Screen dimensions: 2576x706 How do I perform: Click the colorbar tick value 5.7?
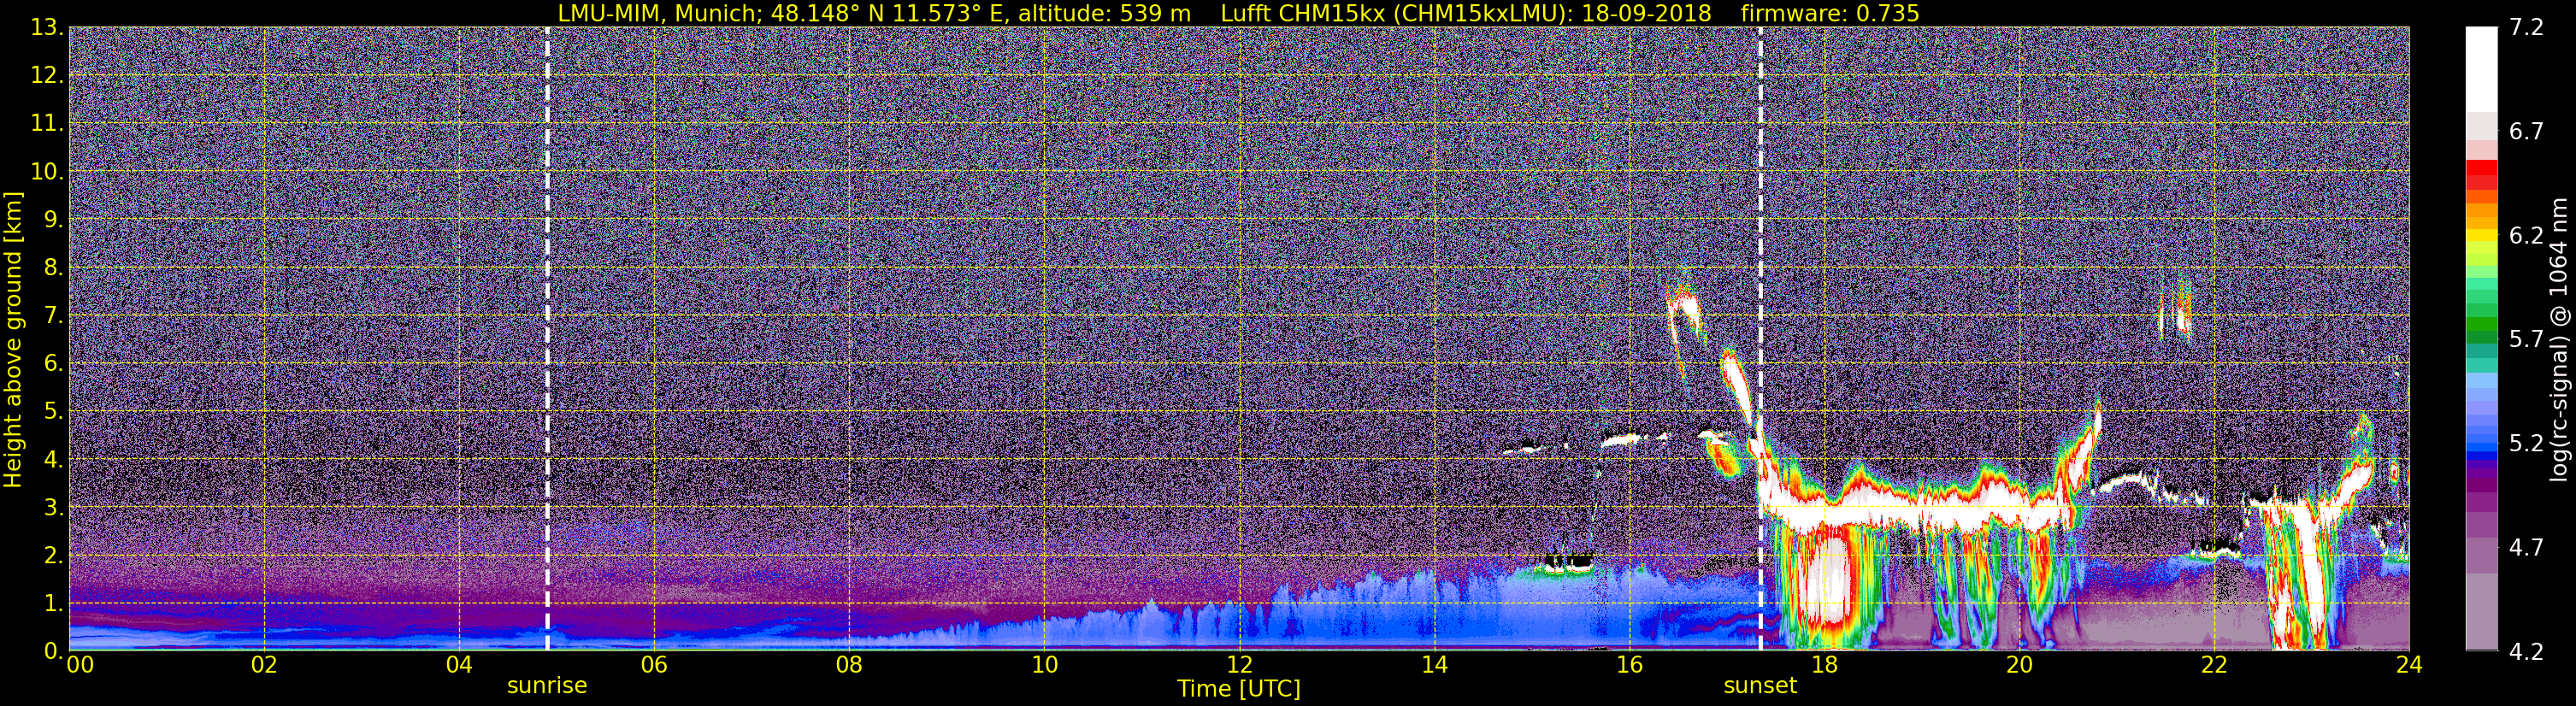point(2526,339)
